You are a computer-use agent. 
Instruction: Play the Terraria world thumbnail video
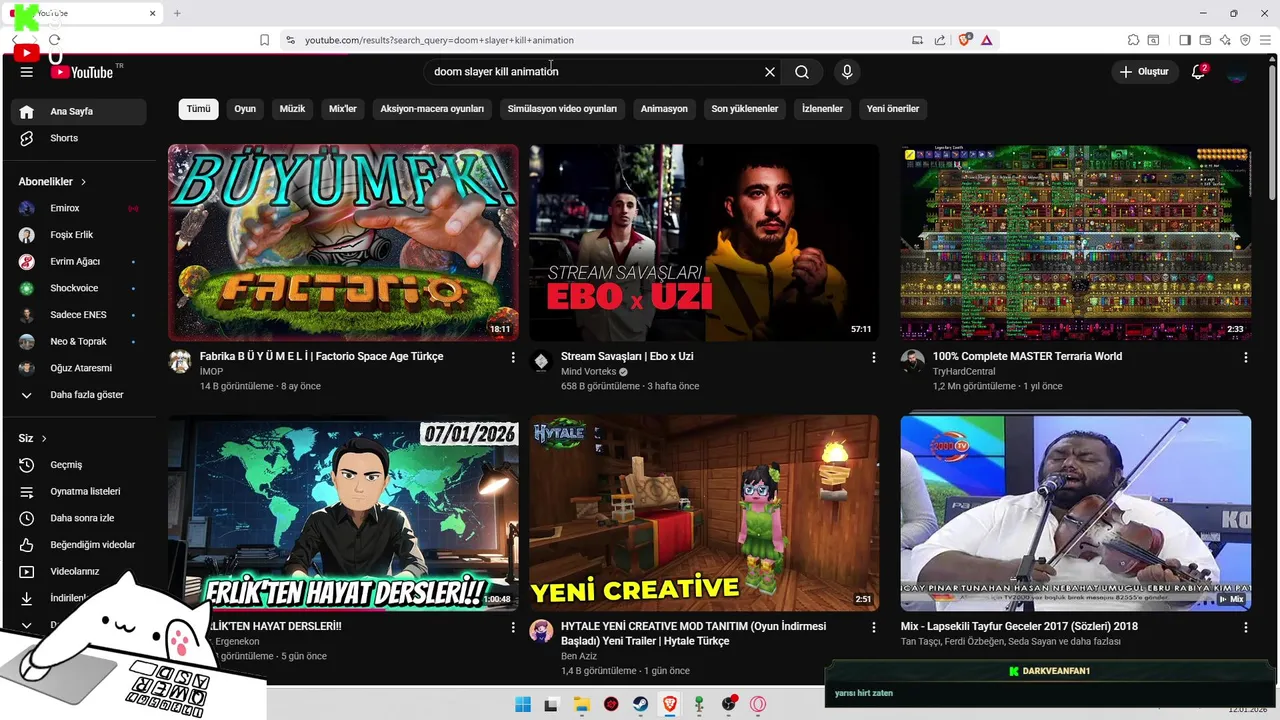pos(1076,243)
